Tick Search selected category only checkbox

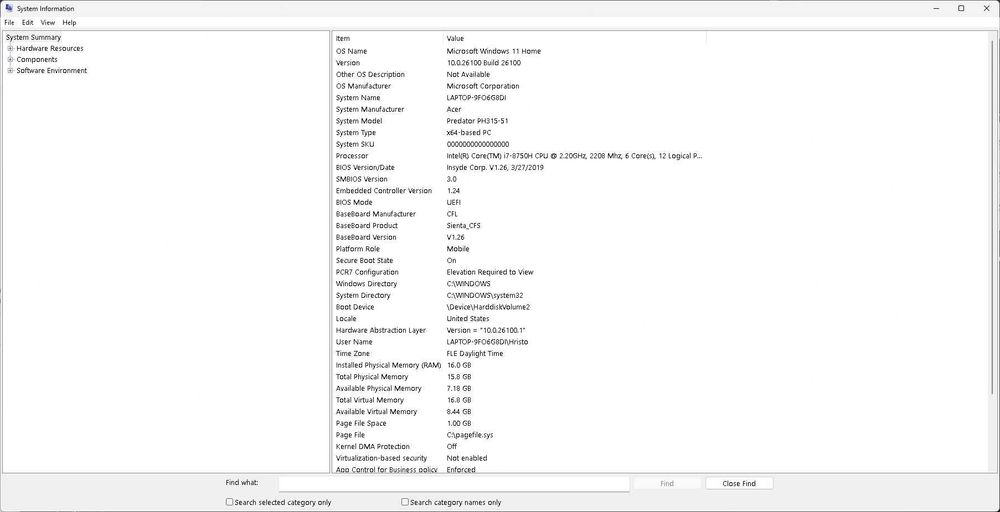pos(230,502)
